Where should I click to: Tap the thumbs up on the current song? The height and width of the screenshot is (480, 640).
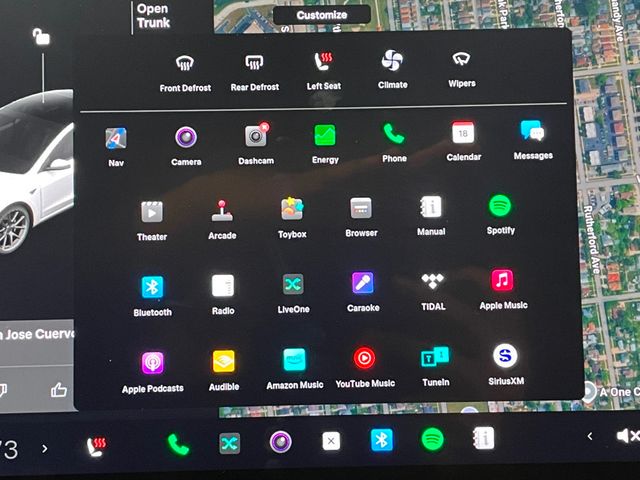pyautogui.click(x=58, y=390)
